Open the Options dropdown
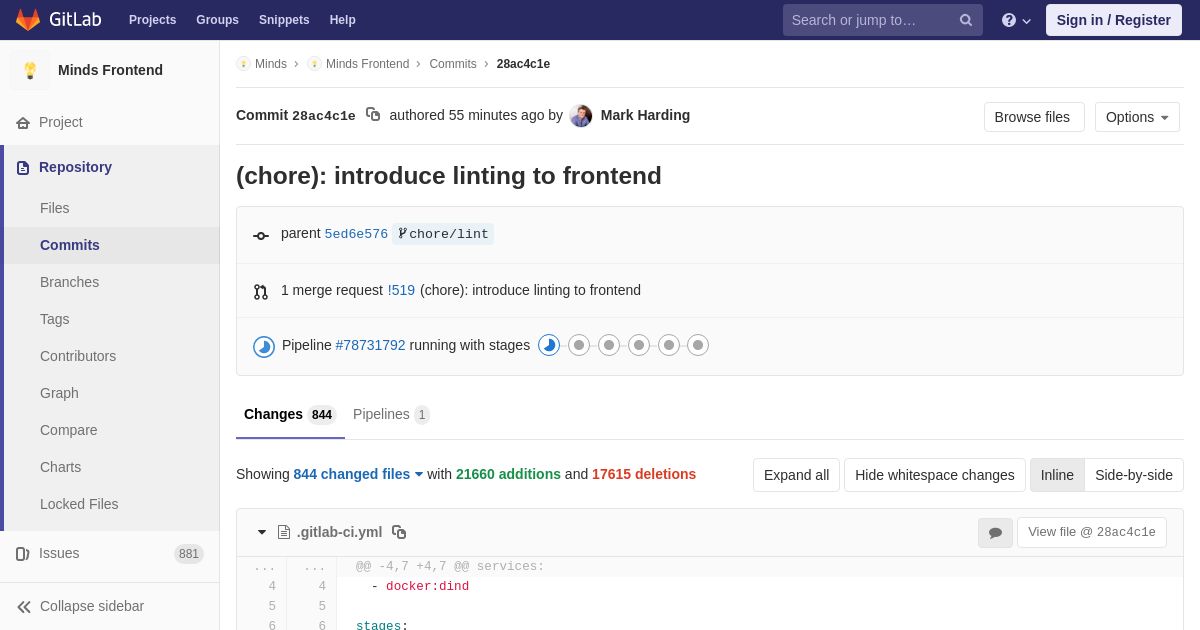The width and height of the screenshot is (1200, 630). (1137, 117)
